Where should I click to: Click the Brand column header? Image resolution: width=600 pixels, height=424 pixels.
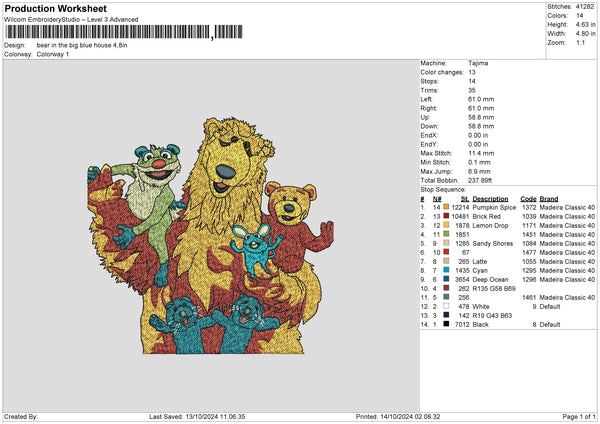[549, 199]
